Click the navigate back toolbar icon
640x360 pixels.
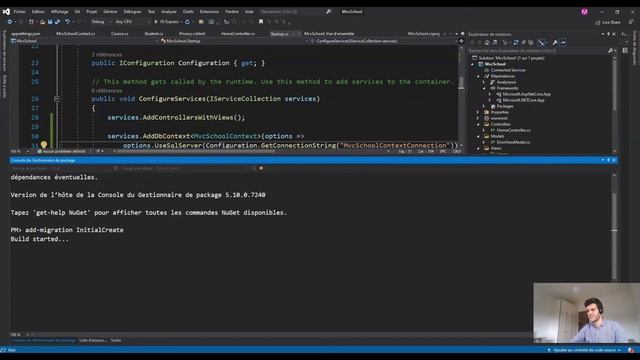[x=9, y=22]
